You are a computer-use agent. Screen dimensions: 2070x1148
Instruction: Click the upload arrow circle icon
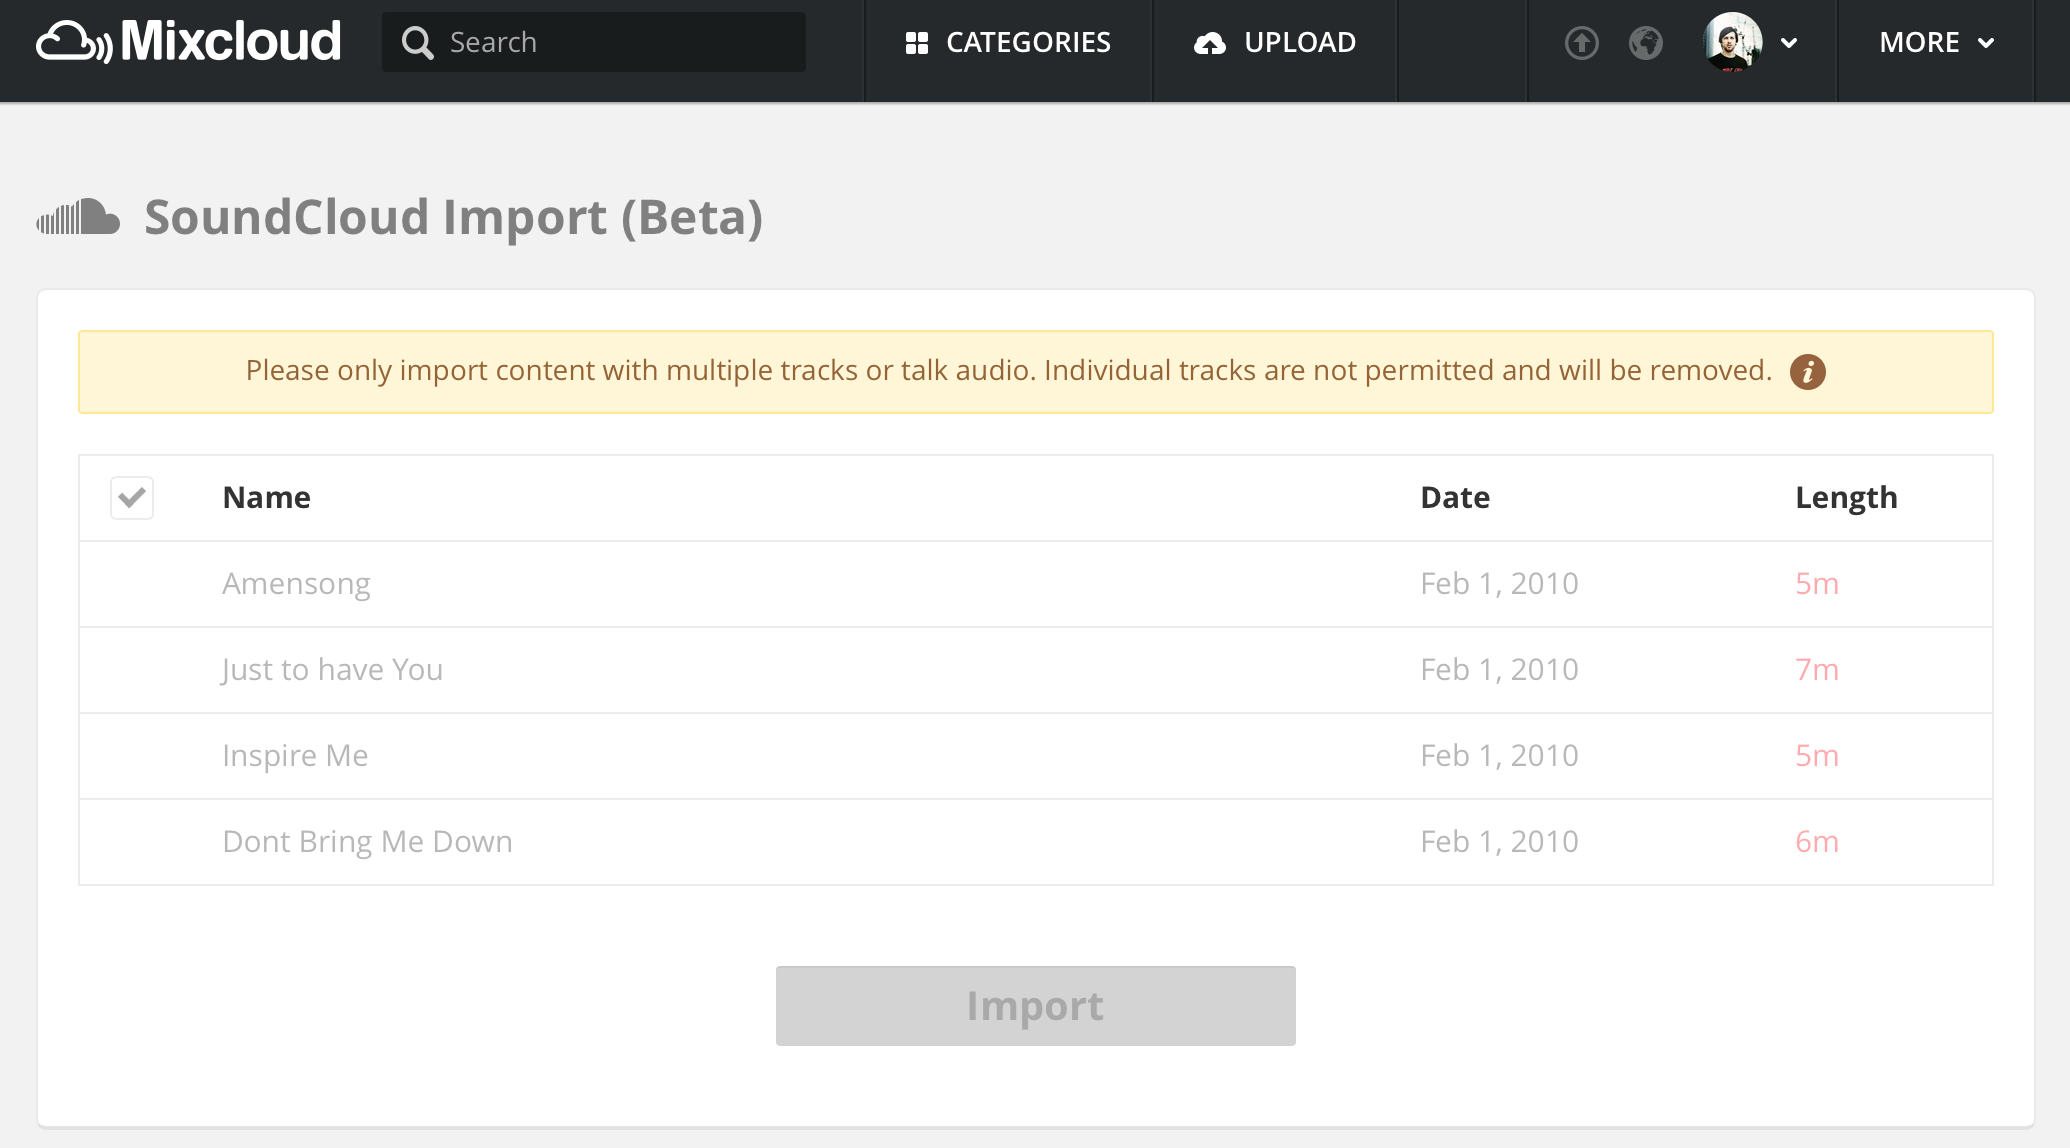(1581, 43)
